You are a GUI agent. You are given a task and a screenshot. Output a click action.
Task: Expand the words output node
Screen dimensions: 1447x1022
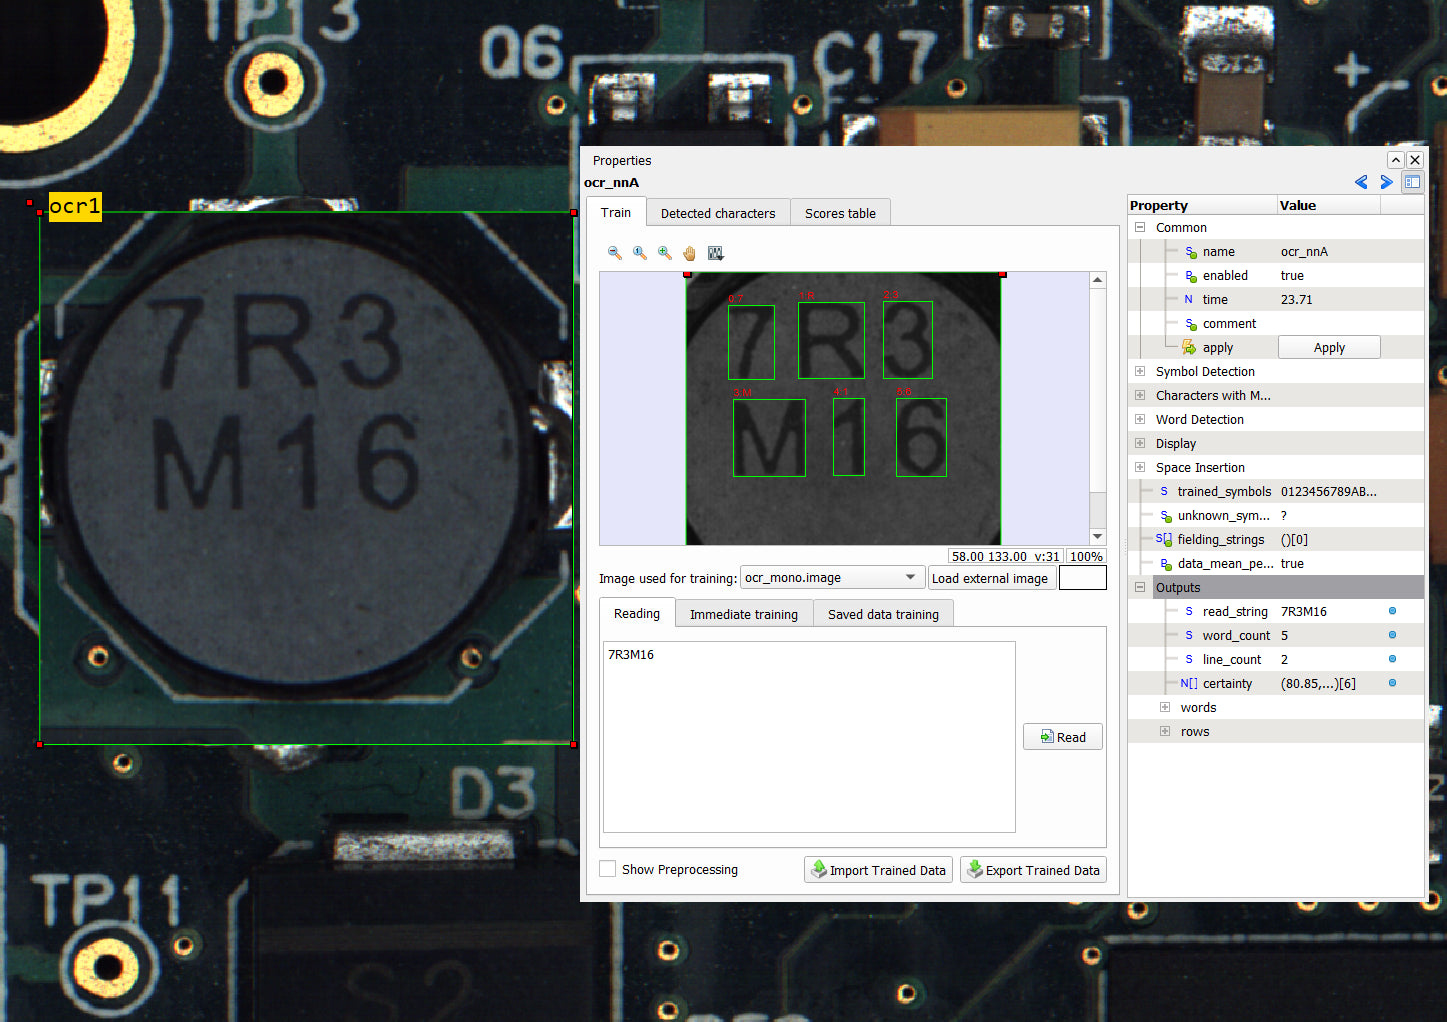point(1165,707)
